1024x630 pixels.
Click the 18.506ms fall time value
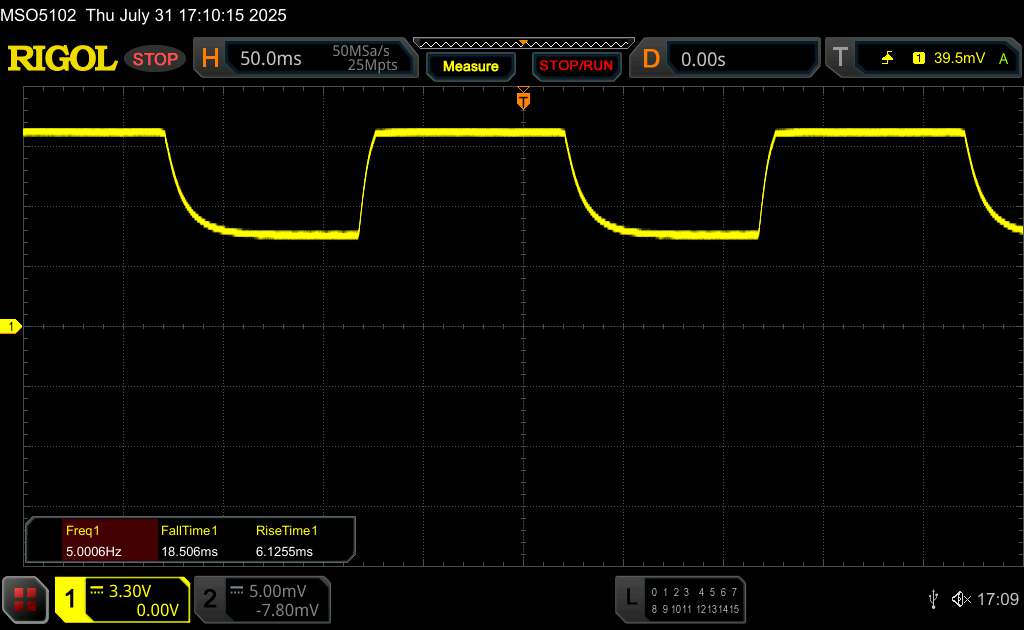189,552
